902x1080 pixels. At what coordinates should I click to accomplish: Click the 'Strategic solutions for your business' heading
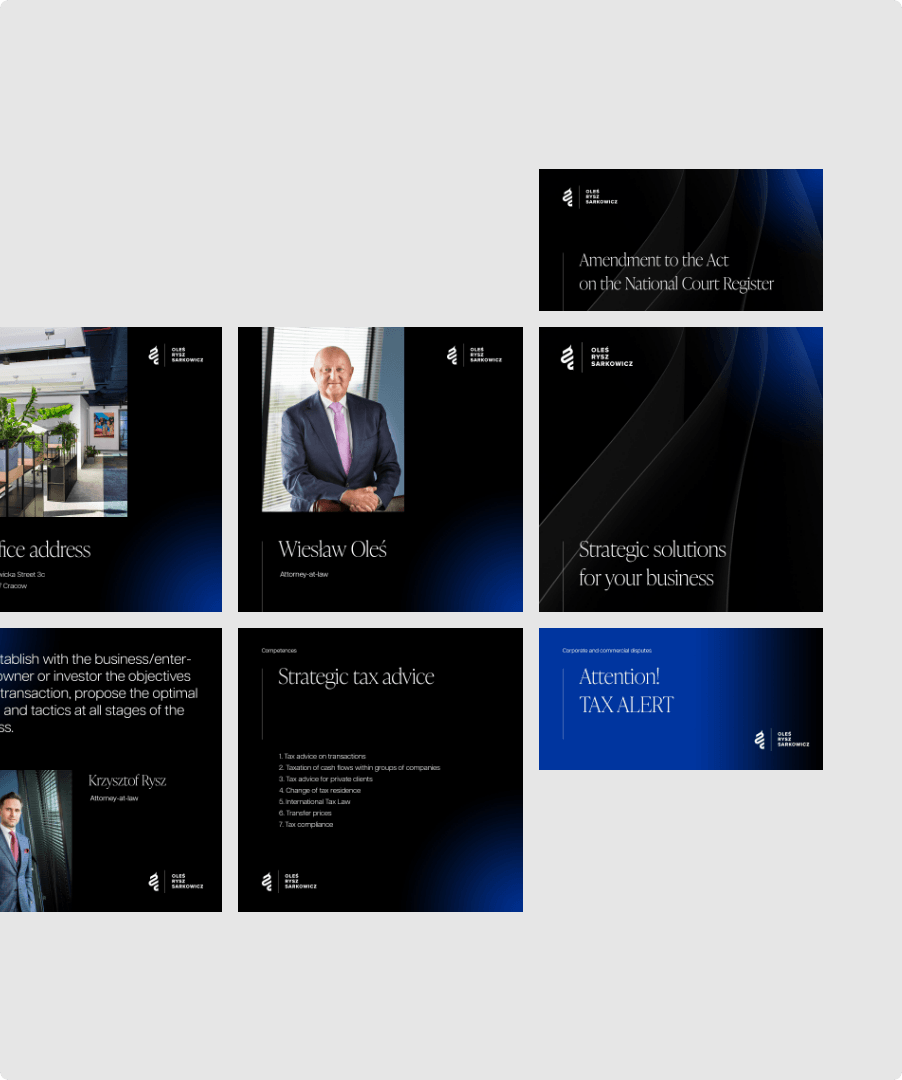(652, 564)
